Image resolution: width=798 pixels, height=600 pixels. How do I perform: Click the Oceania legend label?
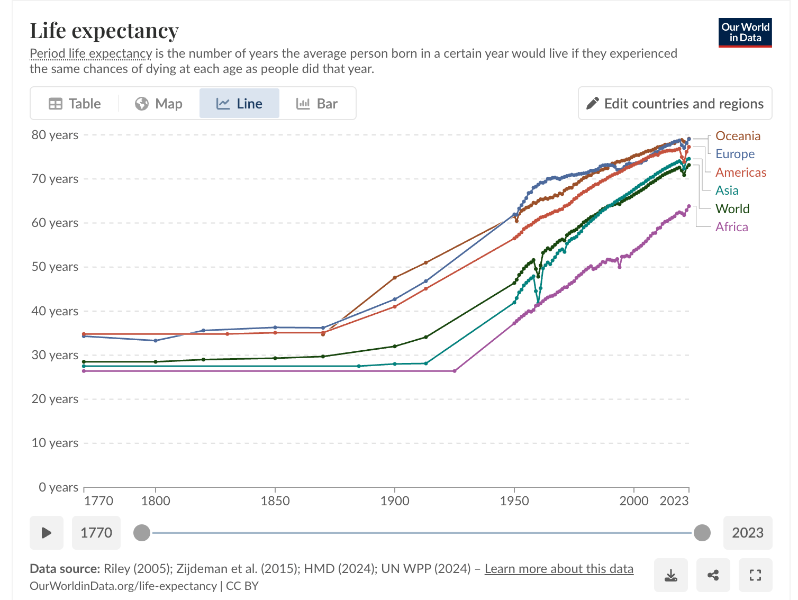(737, 136)
